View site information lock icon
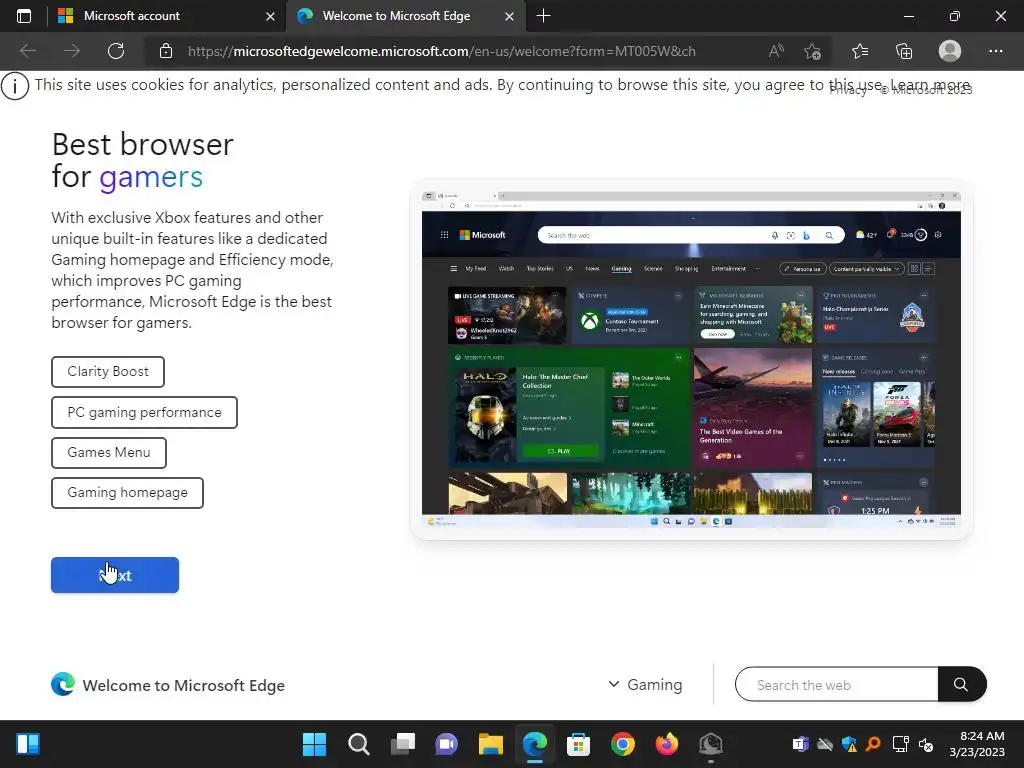This screenshot has width=1024, height=768. point(166,51)
